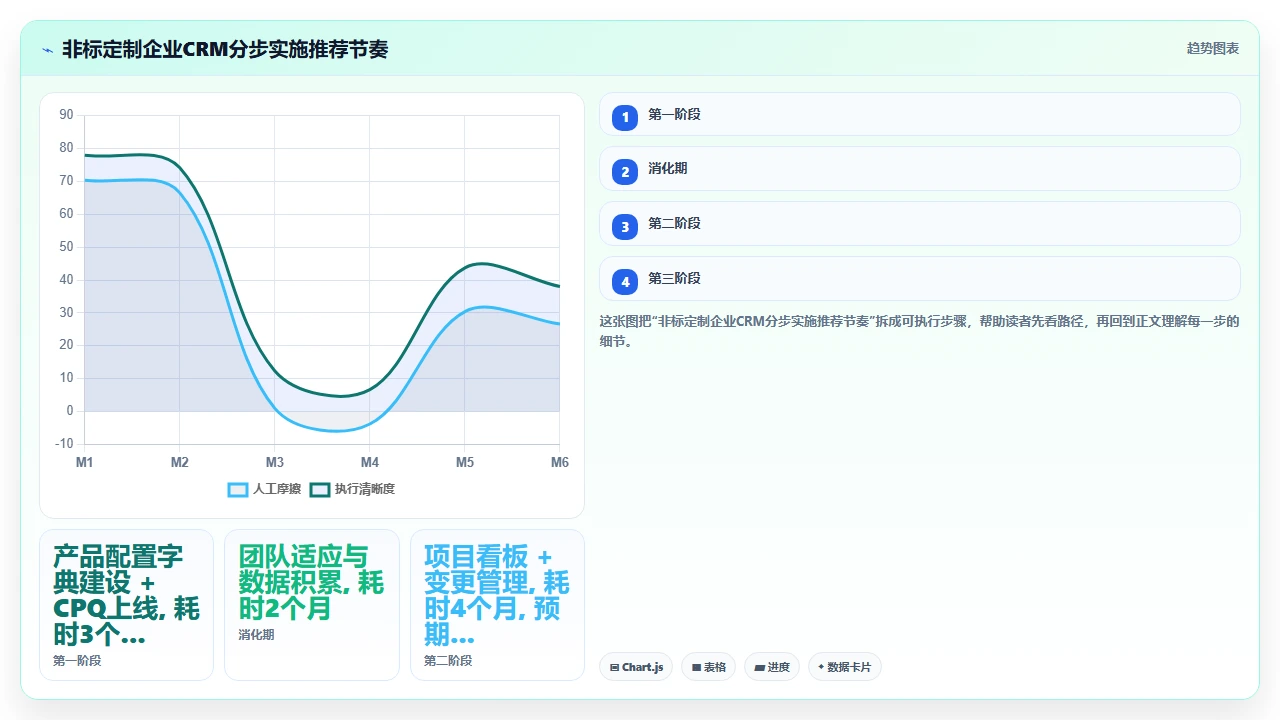Image resolution: width=1280 pixels, height=720 pixels.
Task: Toggle the 执行清晰度 legend swatch
Action: pos(320,489)
